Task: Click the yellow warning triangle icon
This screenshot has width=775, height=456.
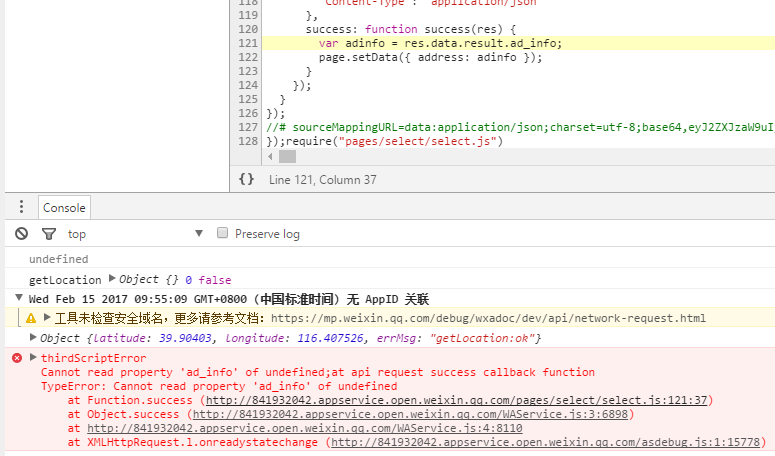Action: pos(31,318)
